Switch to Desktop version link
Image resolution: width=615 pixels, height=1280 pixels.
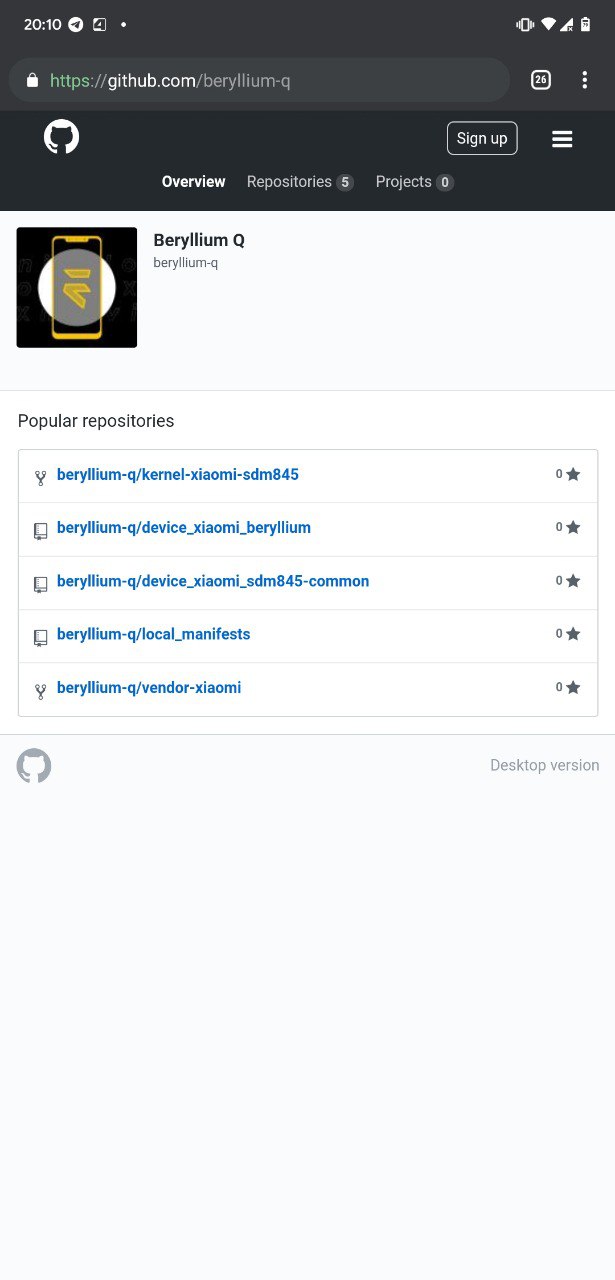(545, 765)
